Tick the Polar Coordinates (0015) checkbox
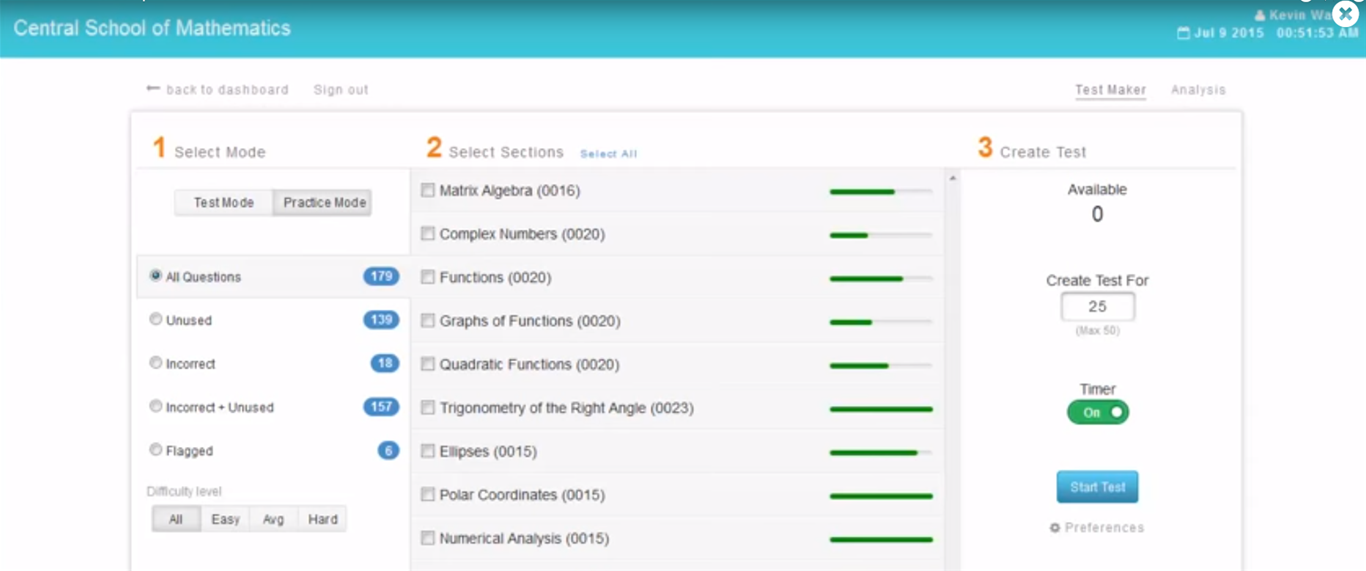This screenshot has height=571, width=1366. [428, 495]
